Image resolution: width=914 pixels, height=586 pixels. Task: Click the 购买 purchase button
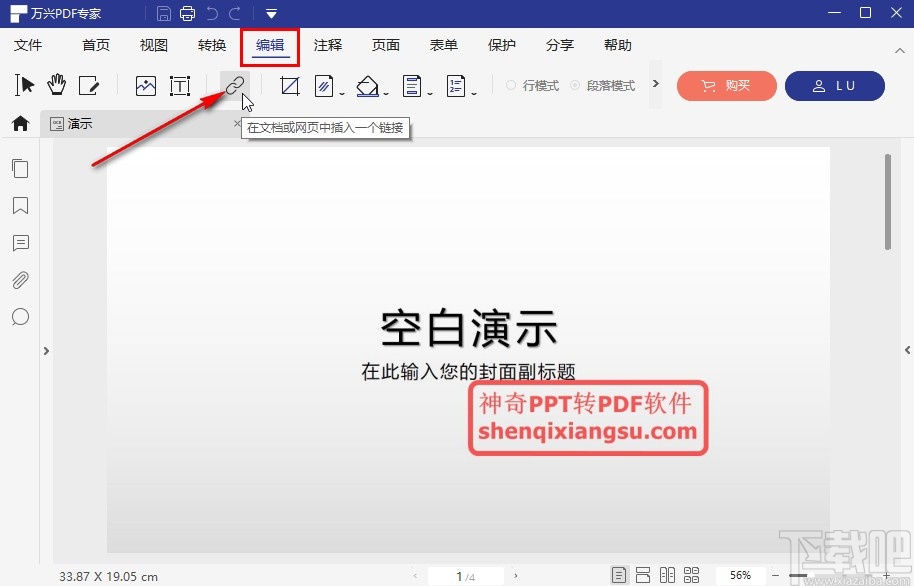pos(727,86)
